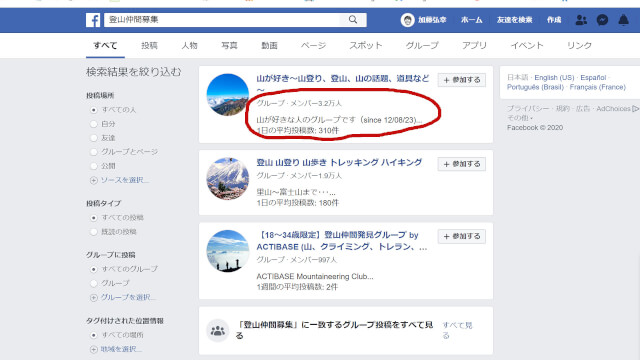Click the すべて見る link
The width and height of the screenshot is (640, 360).
(457, 330)
